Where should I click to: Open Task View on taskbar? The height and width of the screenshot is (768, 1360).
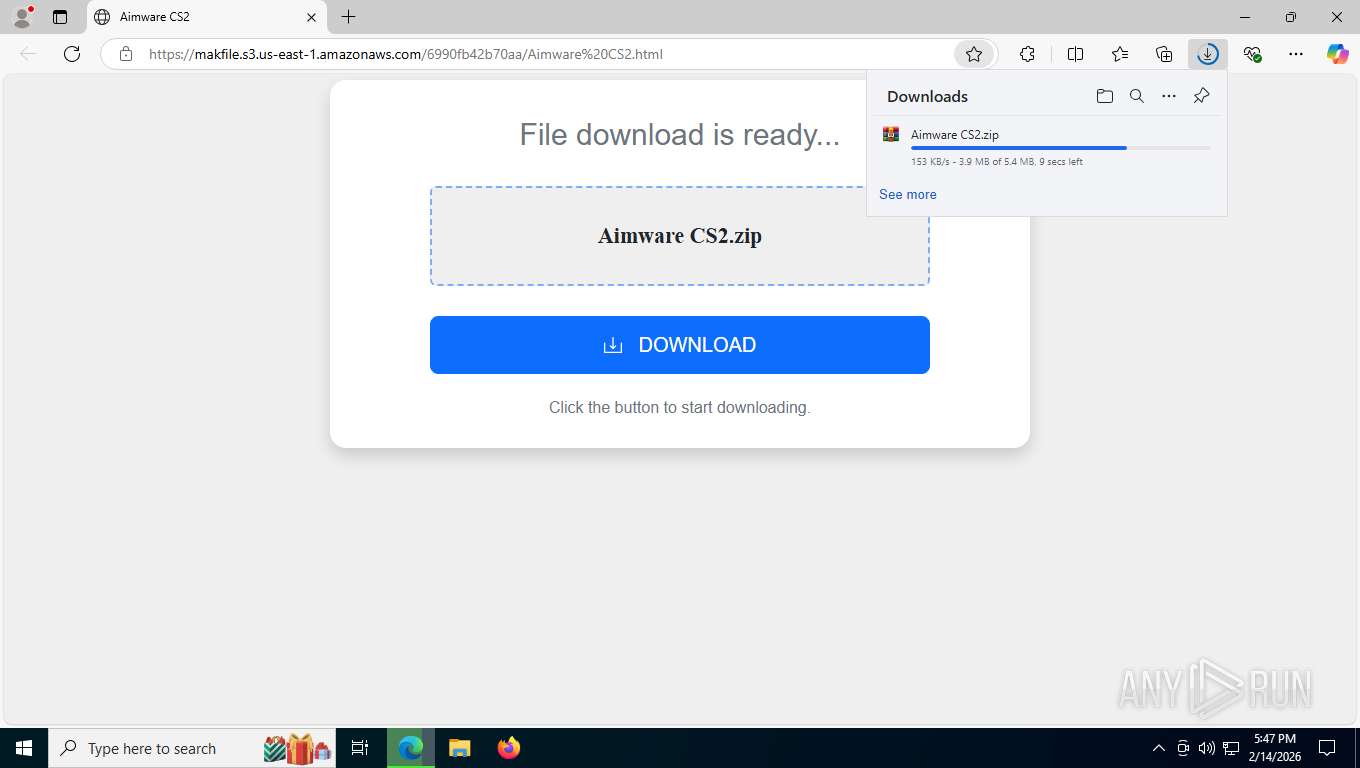click(360, 748)
